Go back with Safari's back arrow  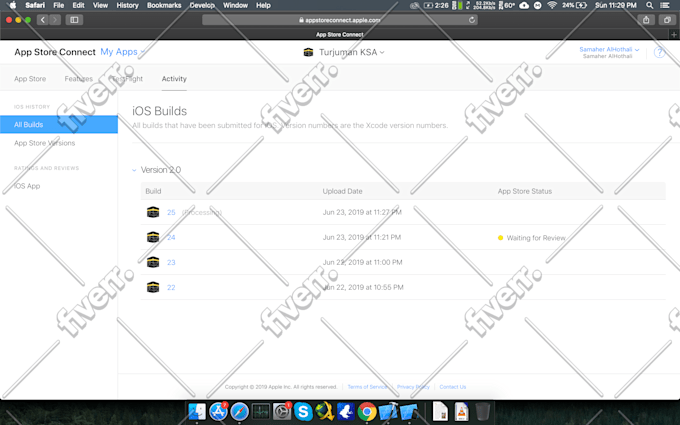pyautogui.click(x=42, y=20)
